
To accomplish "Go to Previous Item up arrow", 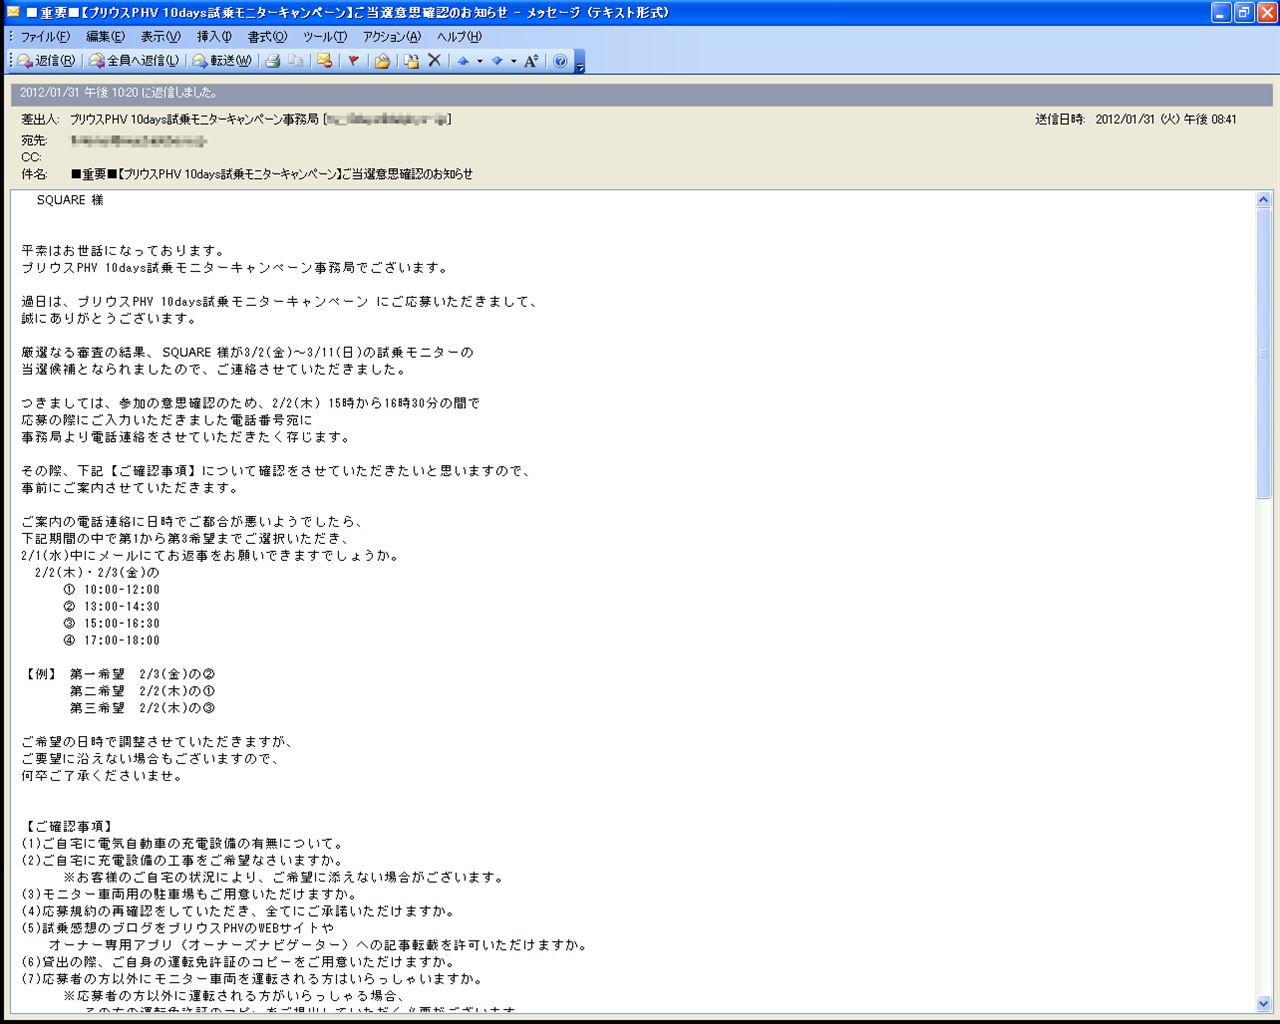I will click(463, 61).
